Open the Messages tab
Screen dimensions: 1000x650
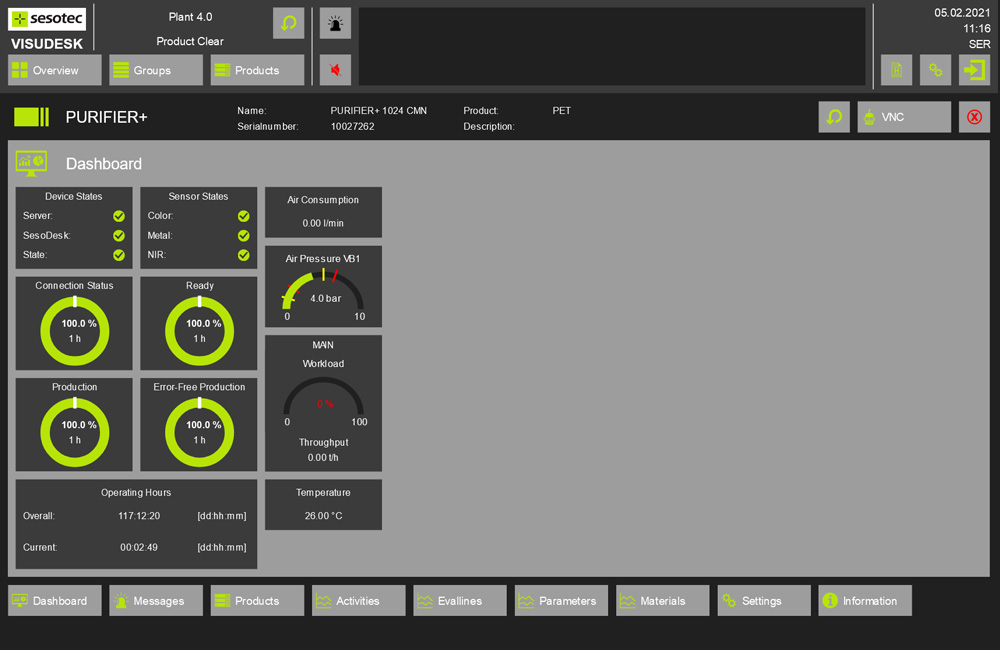coord(156,600)
